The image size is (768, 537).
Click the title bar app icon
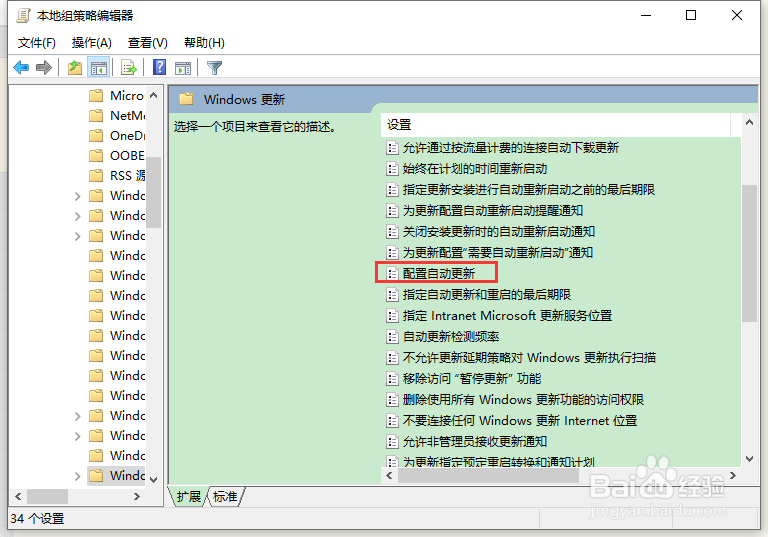[24, 16]
